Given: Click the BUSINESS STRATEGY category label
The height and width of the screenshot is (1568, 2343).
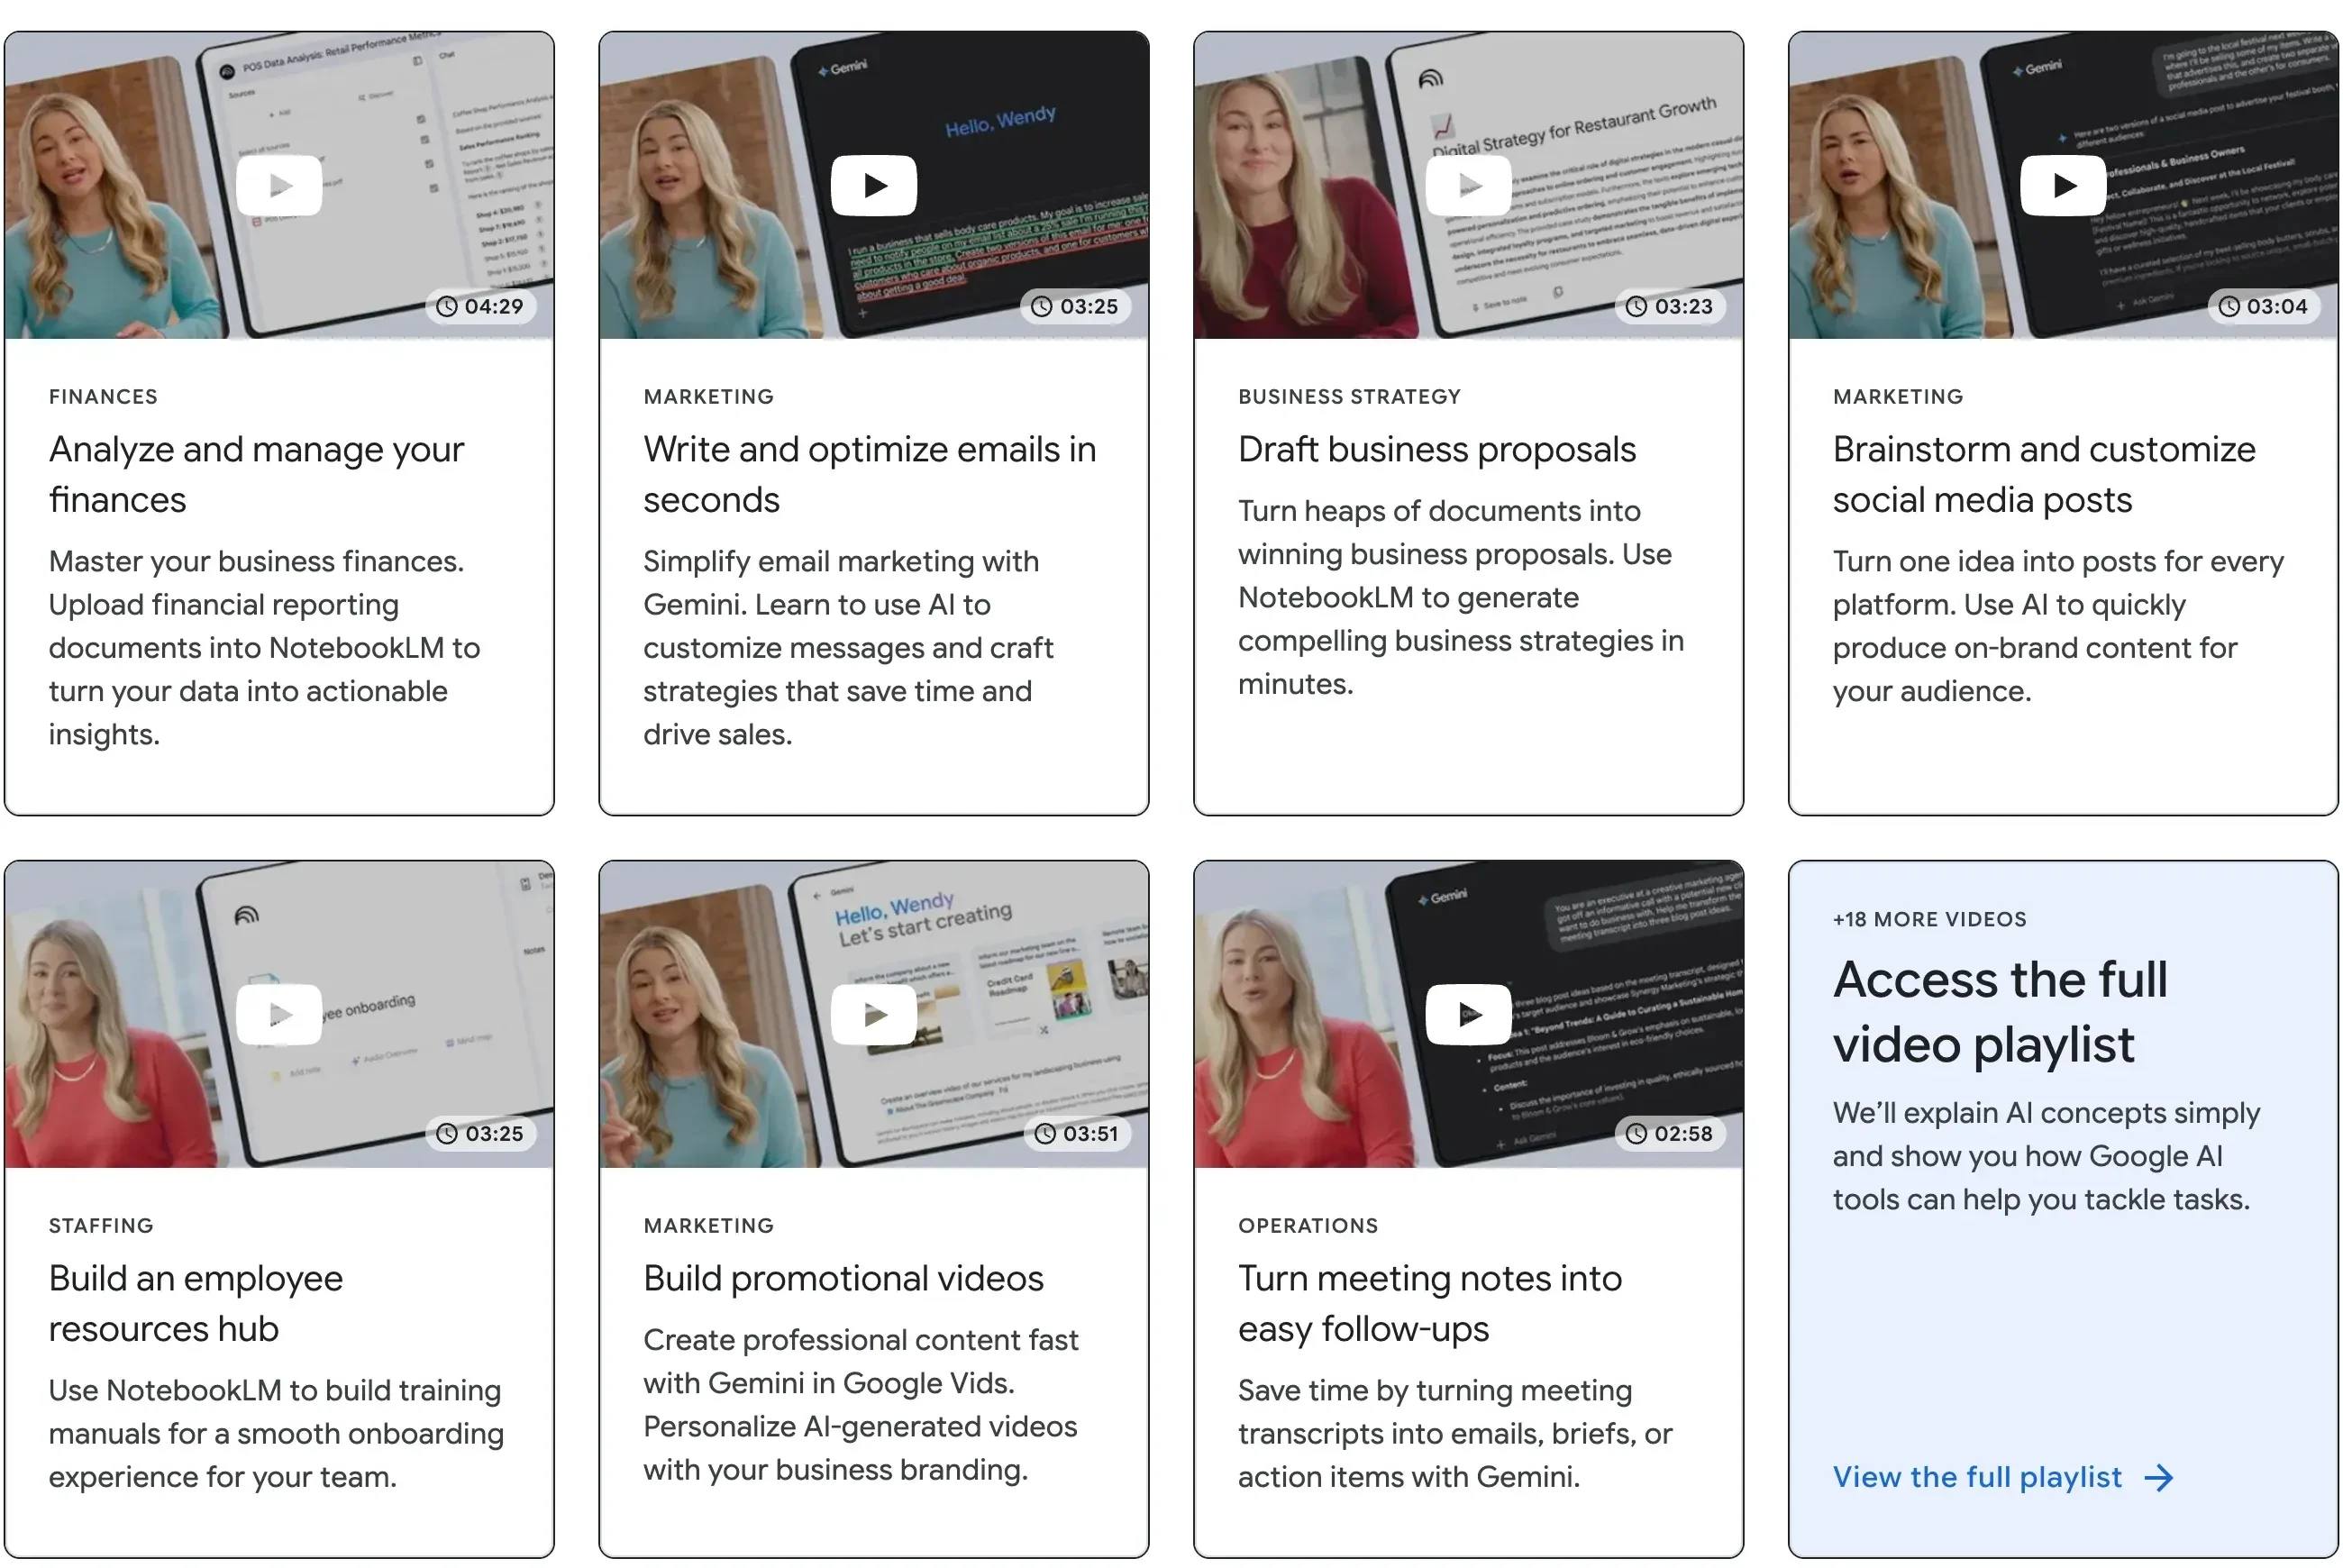Looking at the screenshot, I should [1349, 396].
